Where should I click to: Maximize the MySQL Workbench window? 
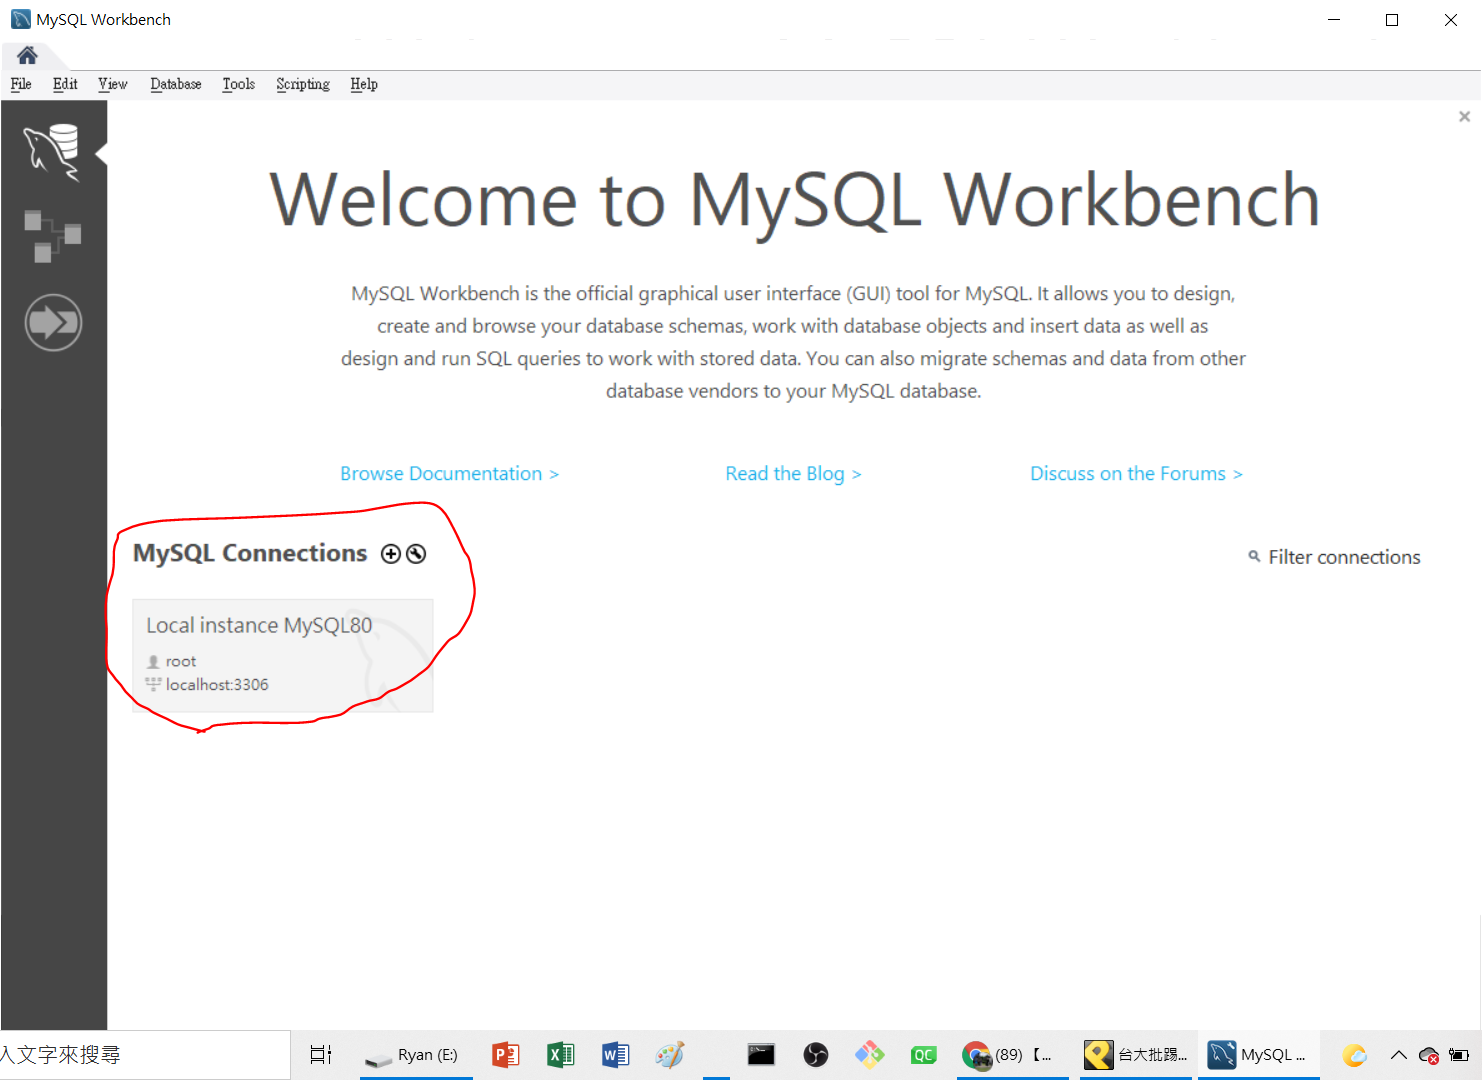tap(1392, 19)
